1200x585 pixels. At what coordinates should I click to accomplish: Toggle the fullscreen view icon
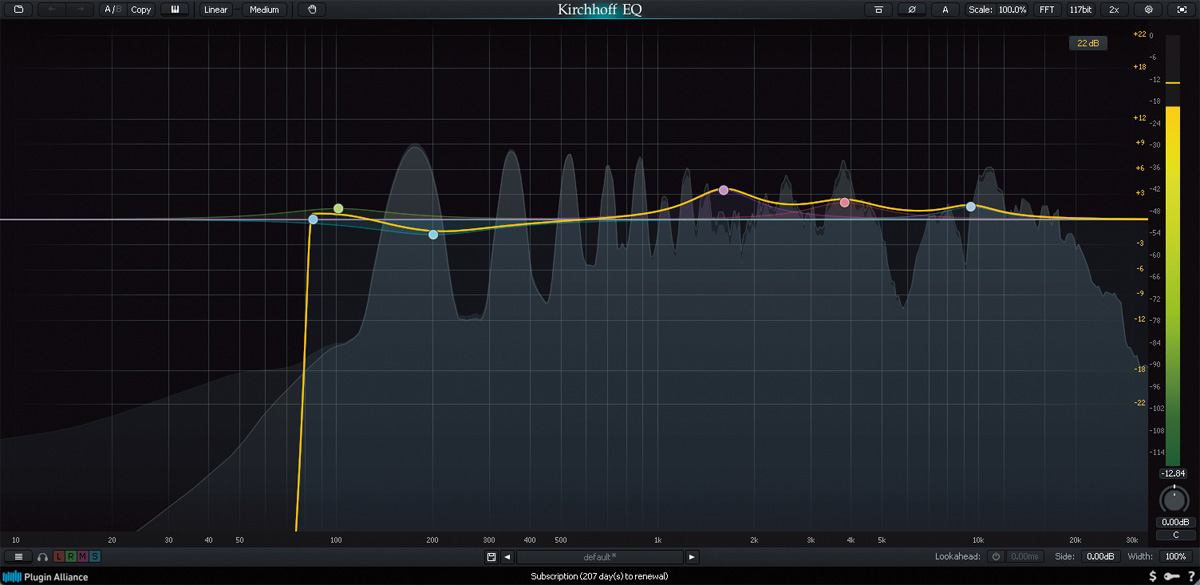pyautogui.click(x=1181, y=9)
